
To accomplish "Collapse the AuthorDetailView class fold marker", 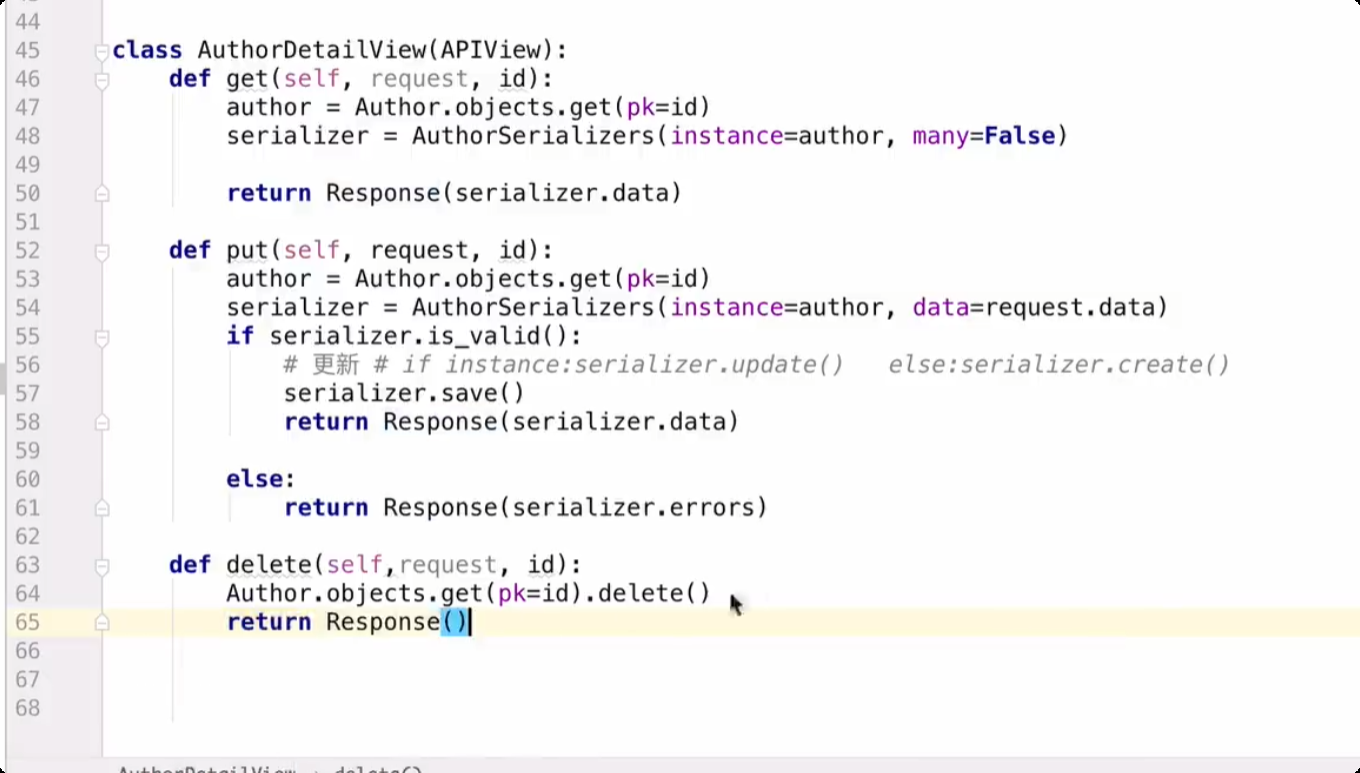I will click(x=101, y=51).
